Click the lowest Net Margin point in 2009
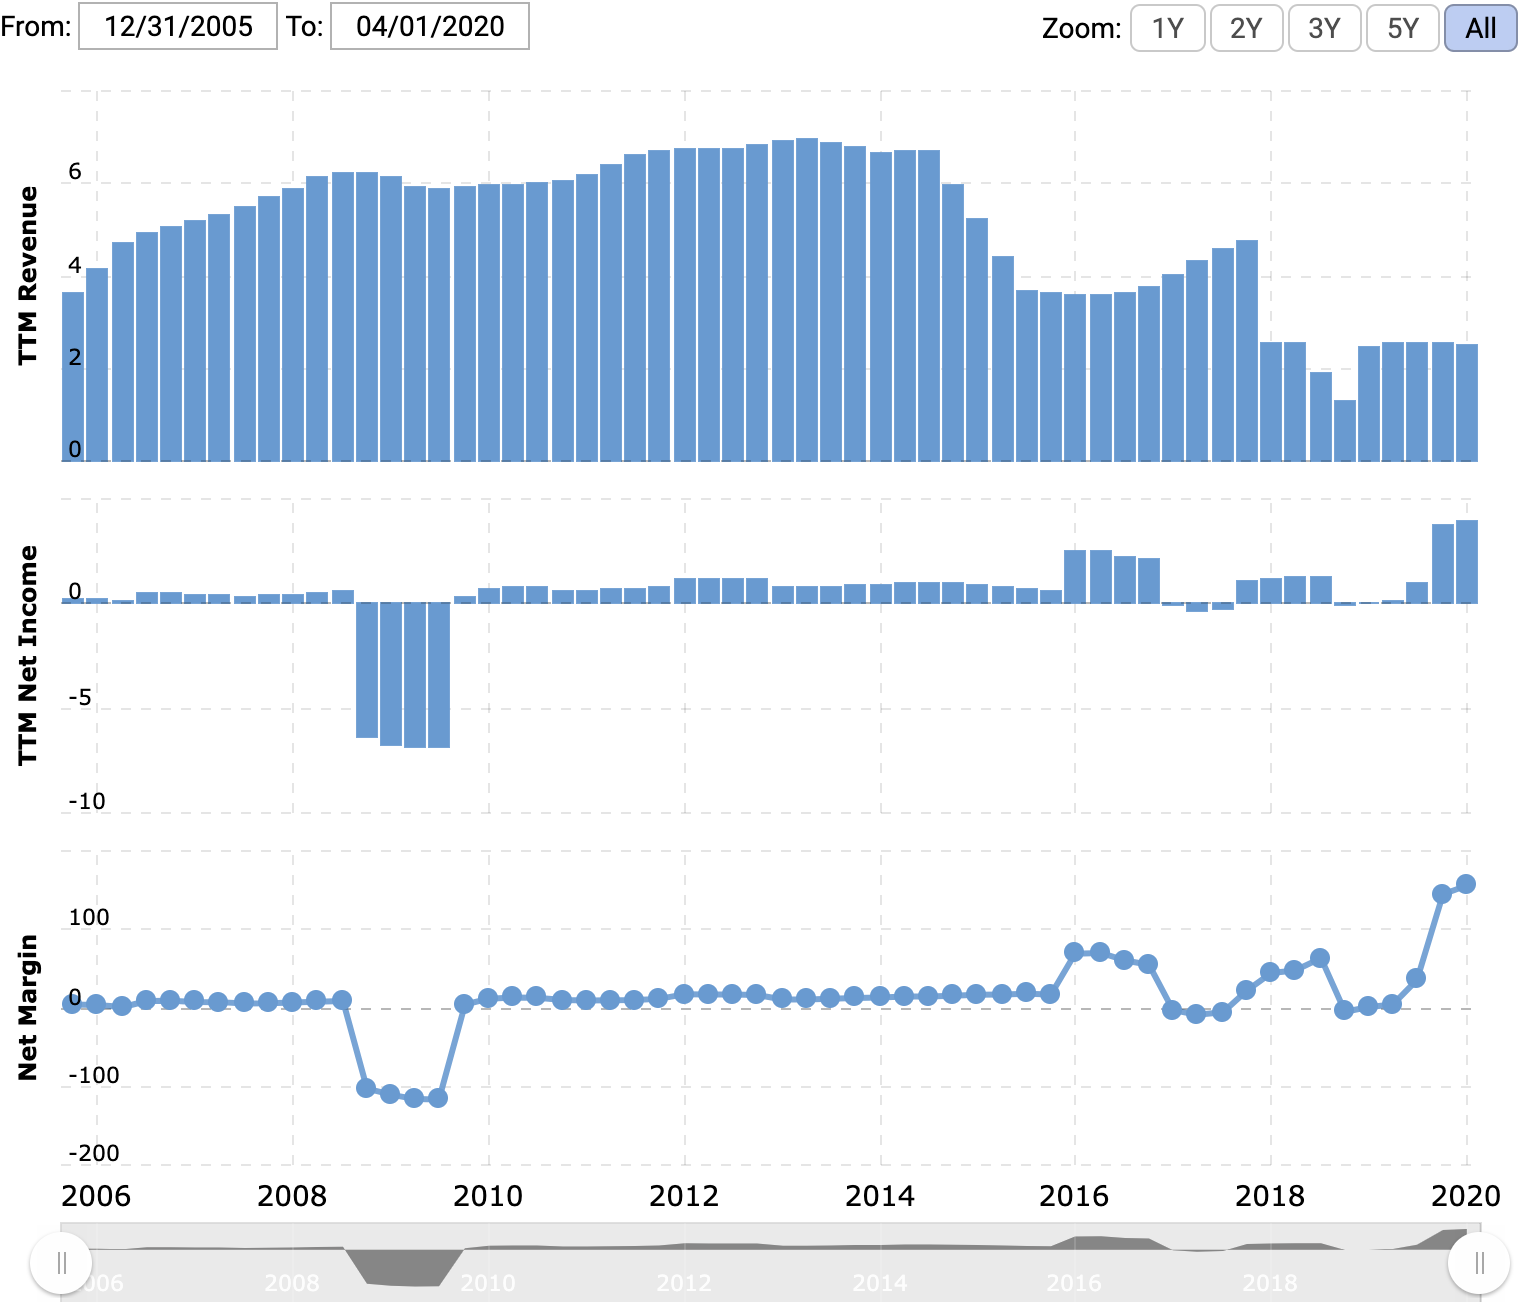Image resolution: width=1520 pixels, height=1306 pixels. pyautogui.click(x=437, y=1098)
